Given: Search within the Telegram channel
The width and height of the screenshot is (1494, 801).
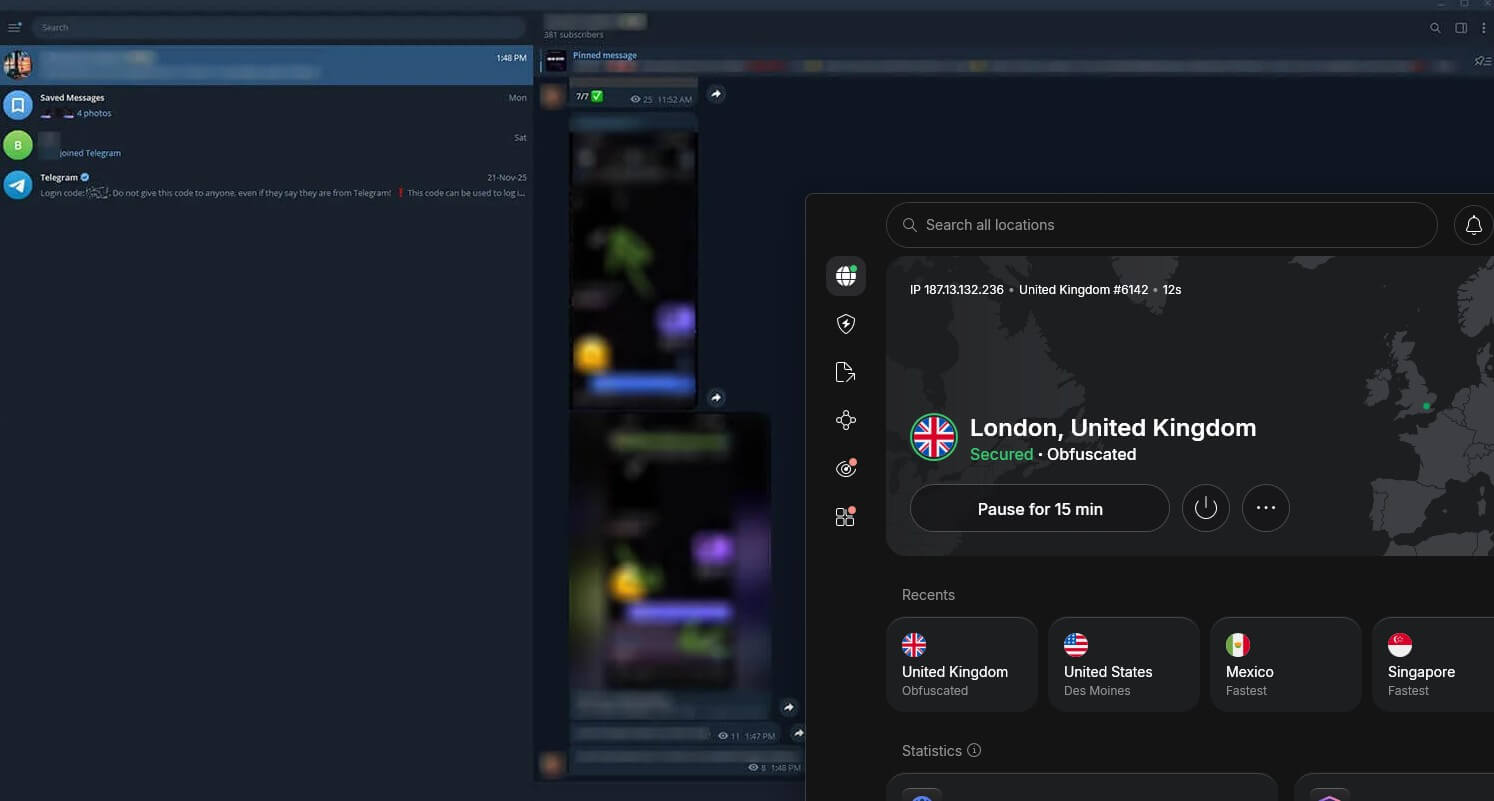Looking at the screenshot, I should (1435, 28).
